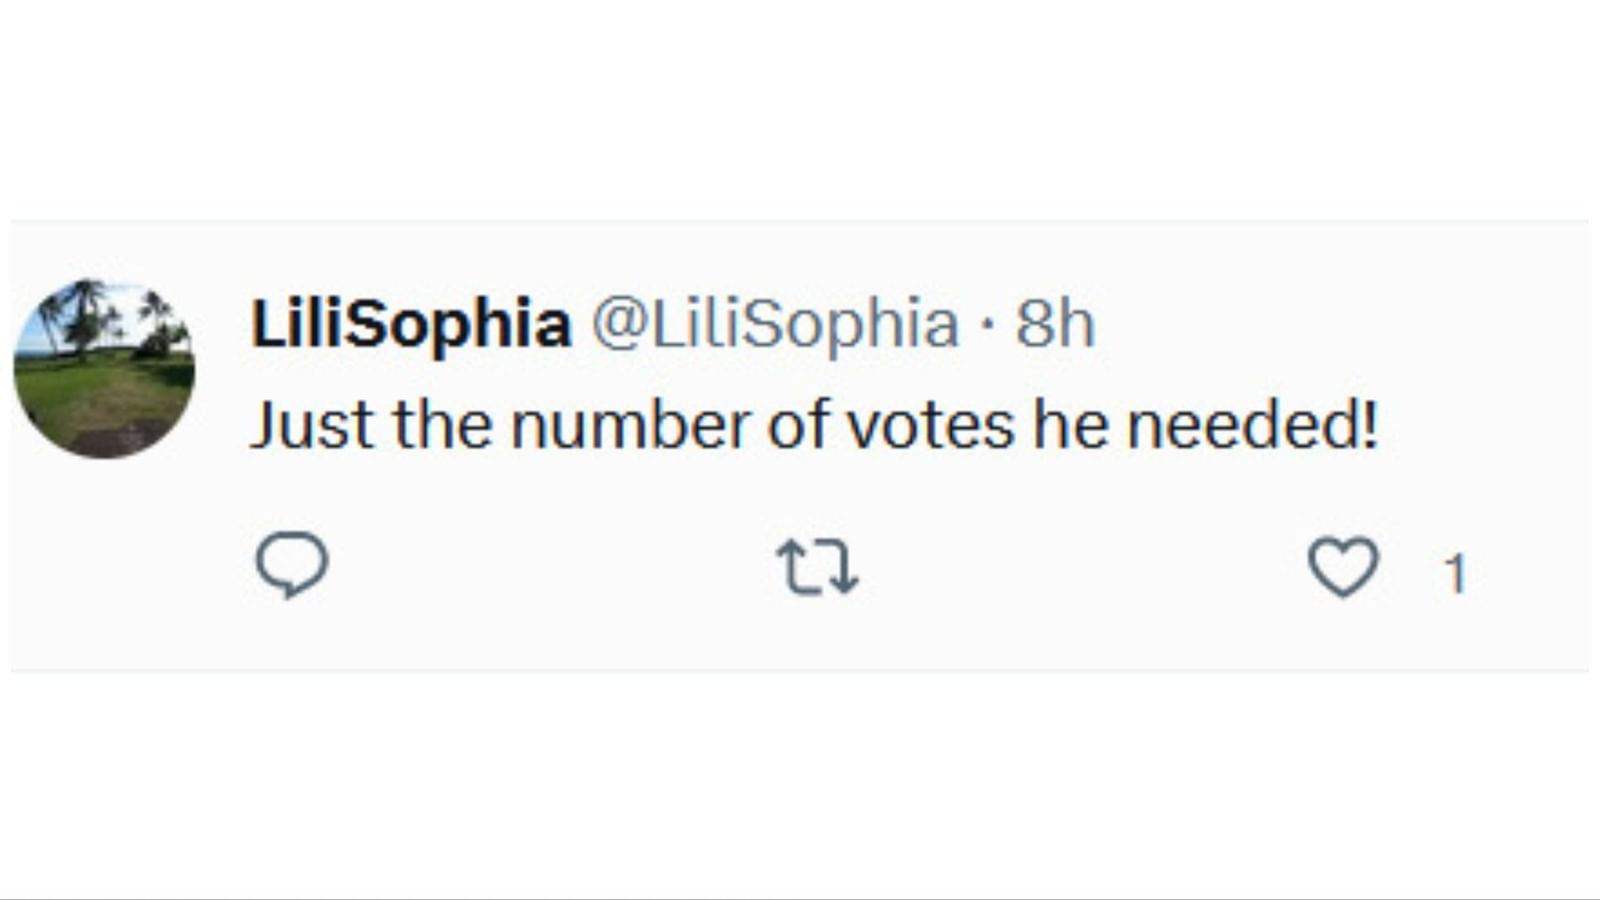Toggle the heart to favorite this tweet
The width and height of the screenshot is (1600, 900).
[1343, 567]
